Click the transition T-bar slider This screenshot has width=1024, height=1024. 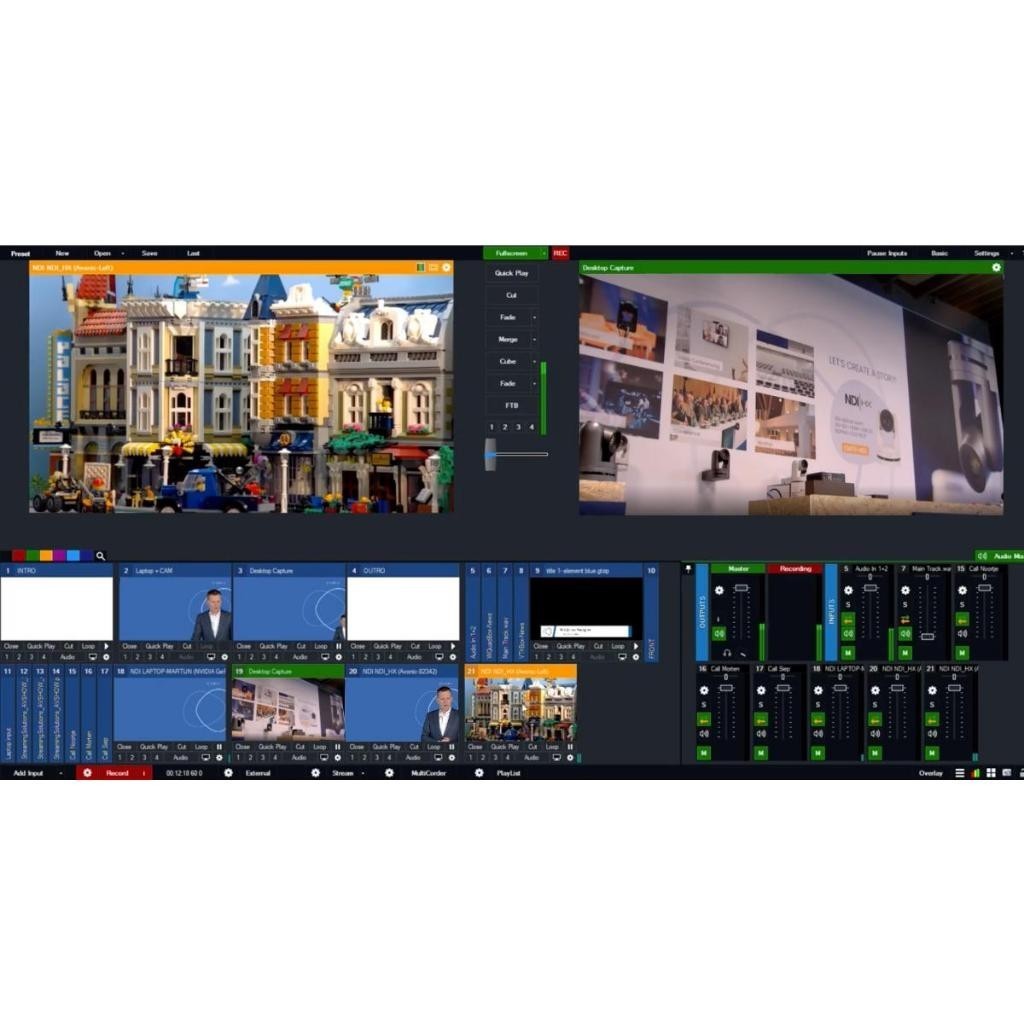tap(490, 454)
